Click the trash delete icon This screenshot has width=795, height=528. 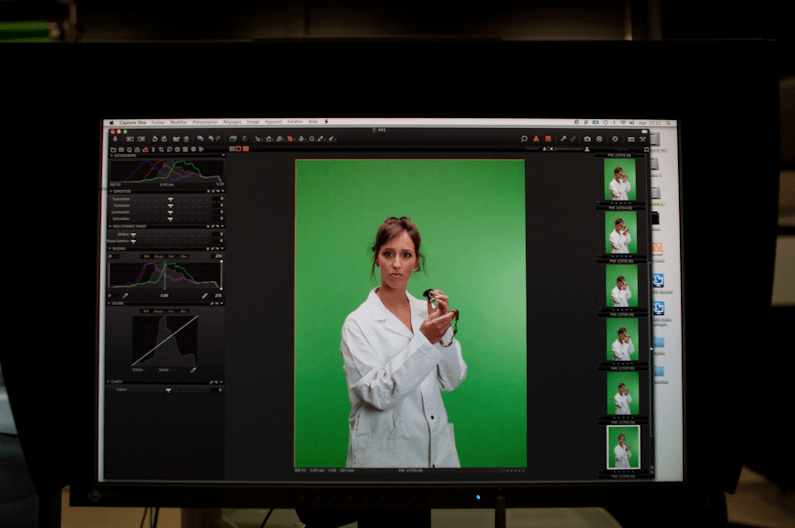186,139
